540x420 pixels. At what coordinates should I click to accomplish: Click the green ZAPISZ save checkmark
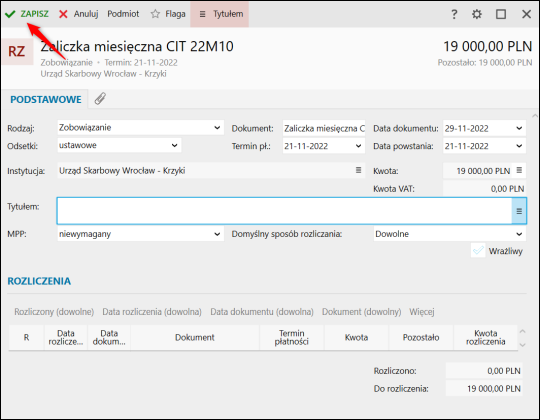pos(10,14)
